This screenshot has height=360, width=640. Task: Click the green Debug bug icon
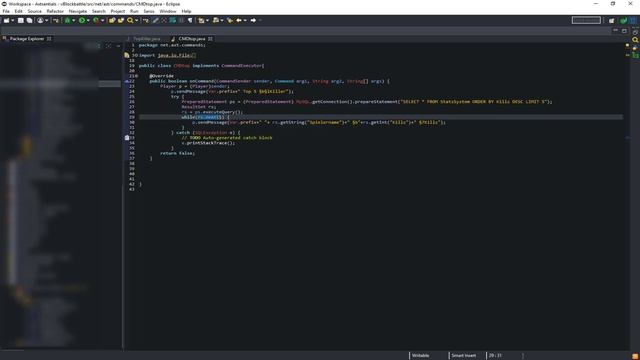tap(67, 20)
